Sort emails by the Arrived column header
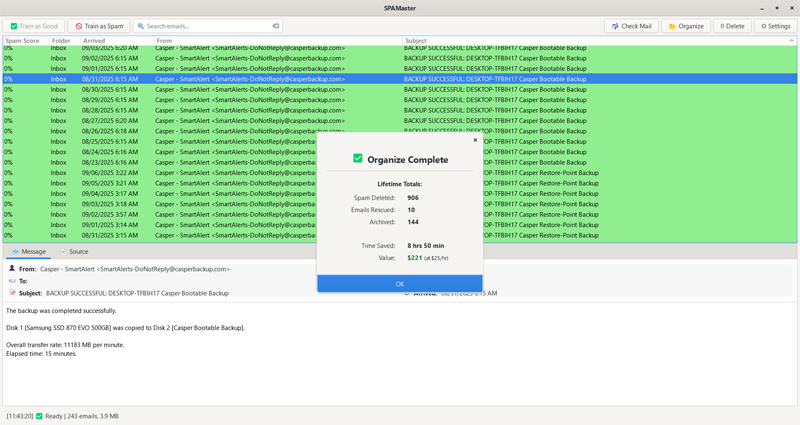800x425 pixels. pos(94,41)
